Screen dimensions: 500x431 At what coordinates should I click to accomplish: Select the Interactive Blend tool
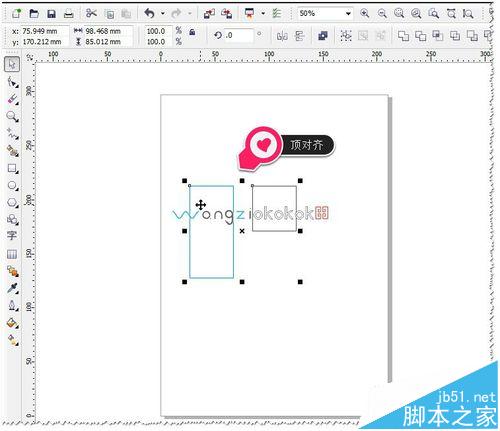13,271
